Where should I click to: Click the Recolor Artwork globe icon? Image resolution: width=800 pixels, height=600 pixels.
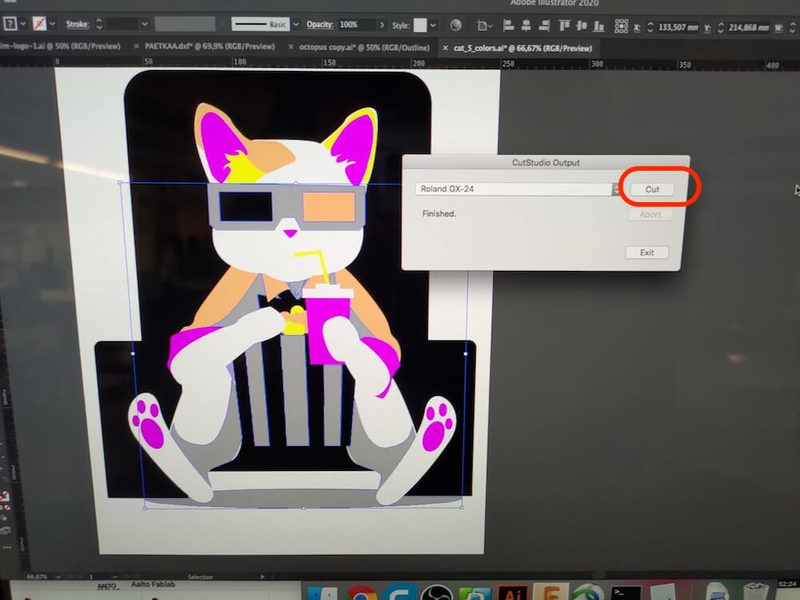click(456, 24)
